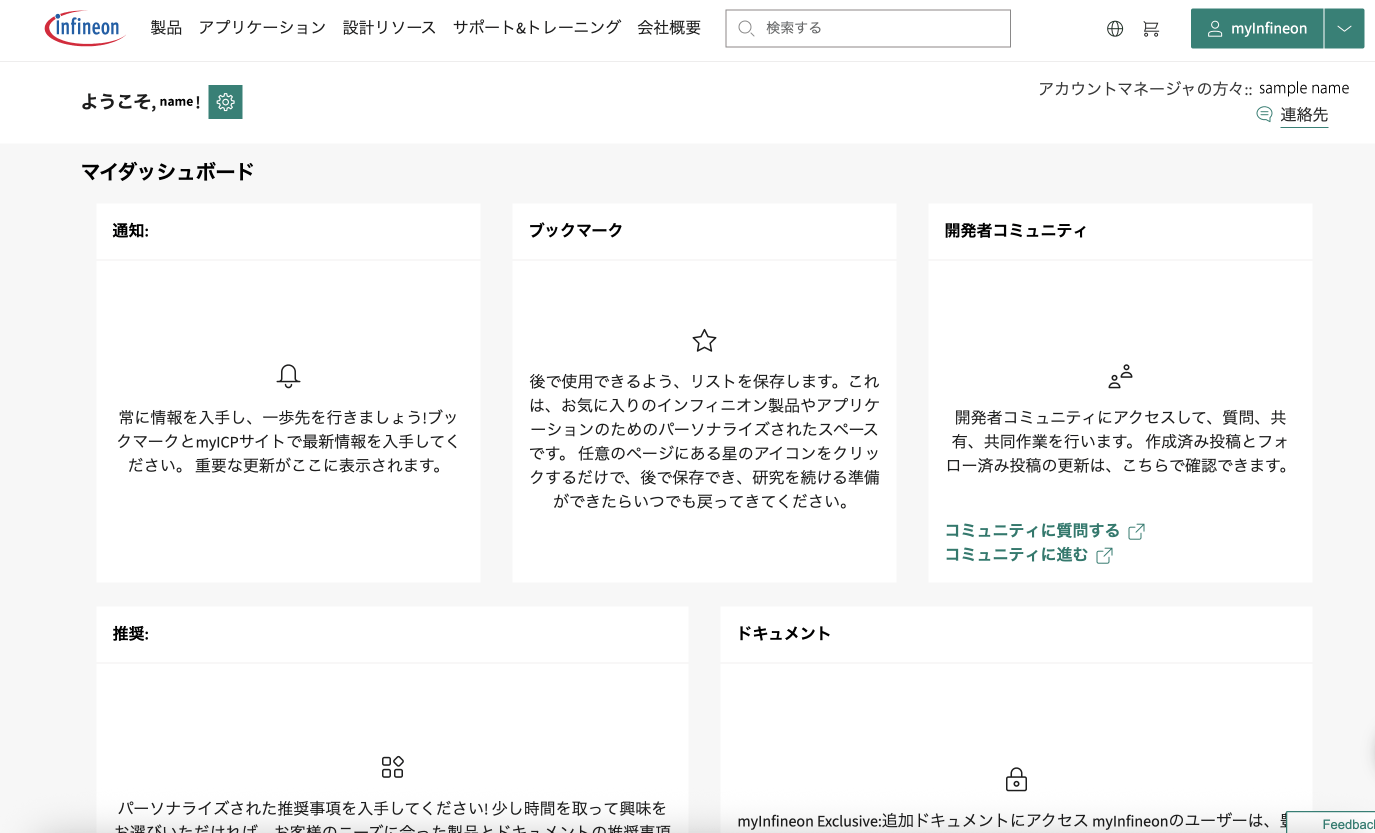
Task: Click the chat bubble icon beside 連絡先
Action: [x=1264, y=115]
